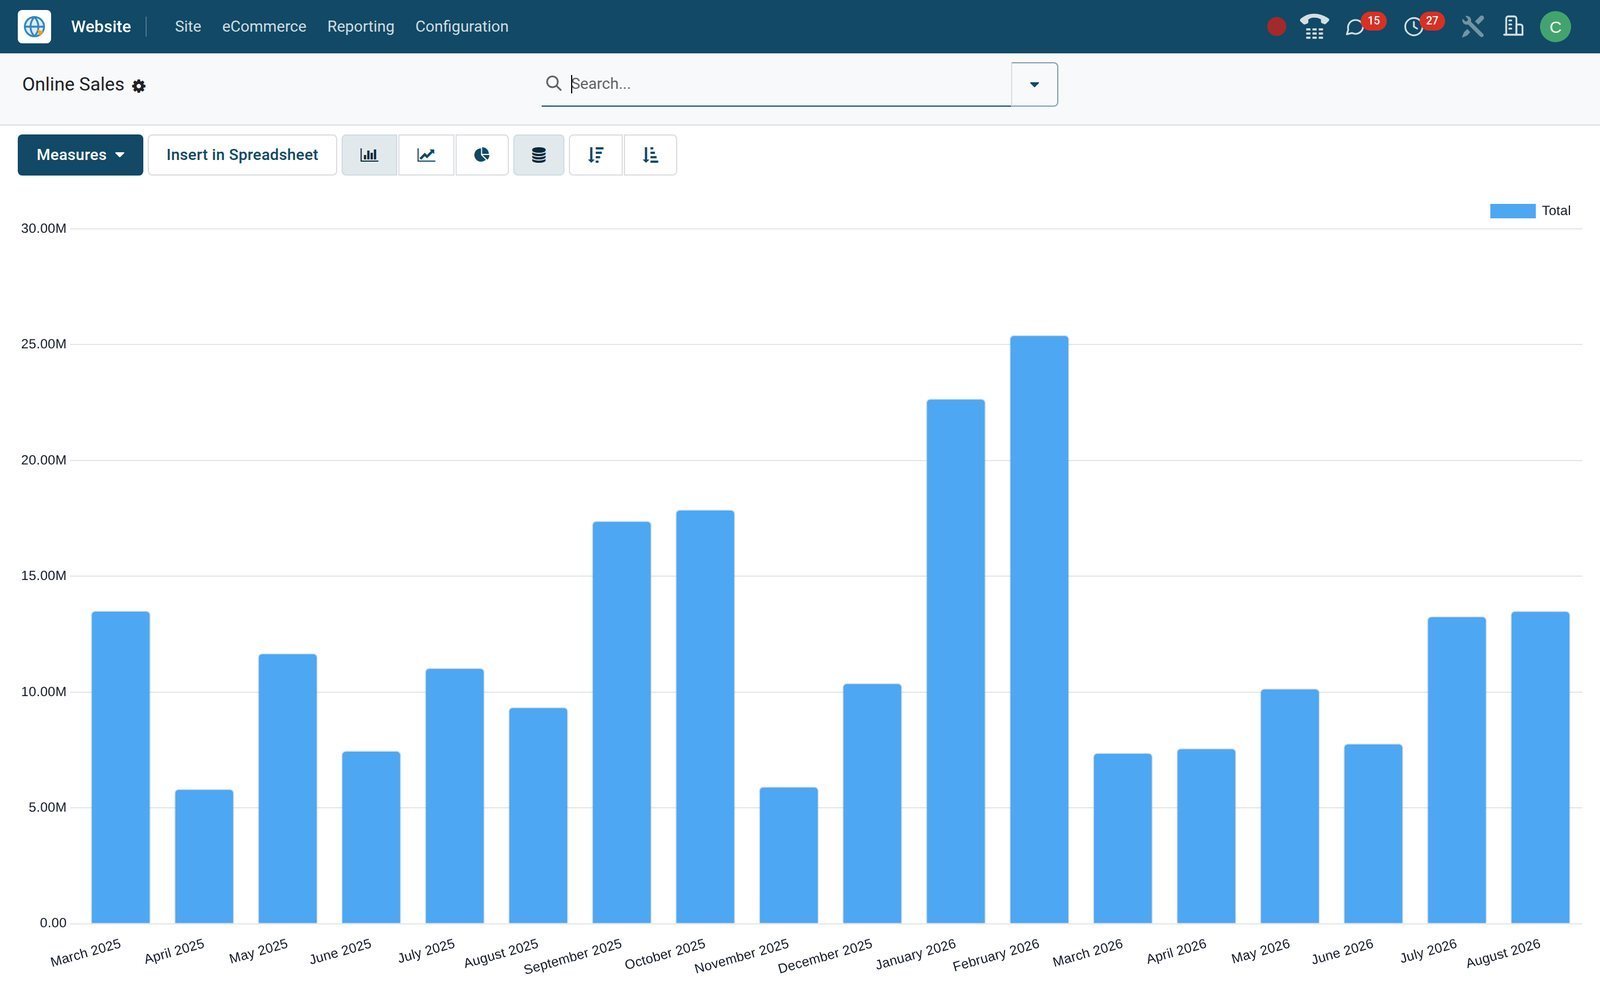Open the Reporting menu
The height and width of the screenshot is (1000, 1600).
click(x=361, y=27)
